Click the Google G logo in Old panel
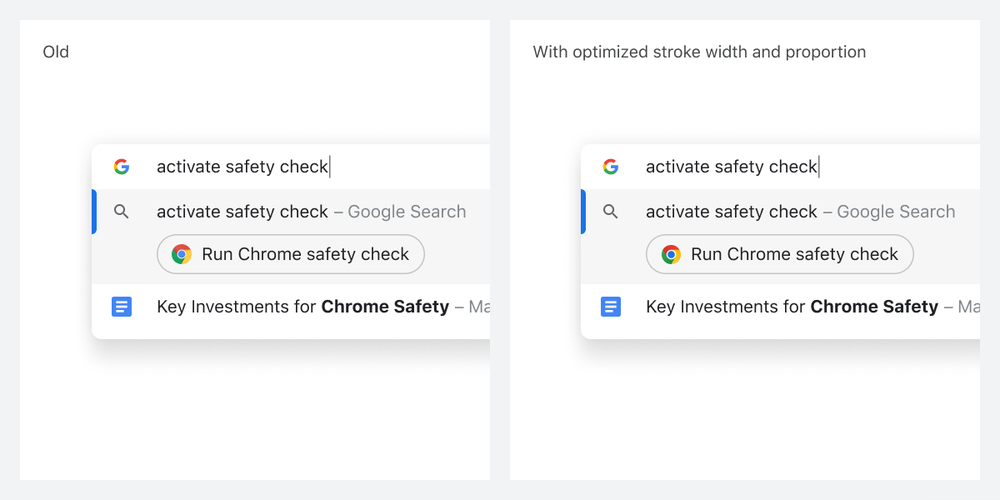Screen dimensions: 1000x500 click(x=121, y=167)
